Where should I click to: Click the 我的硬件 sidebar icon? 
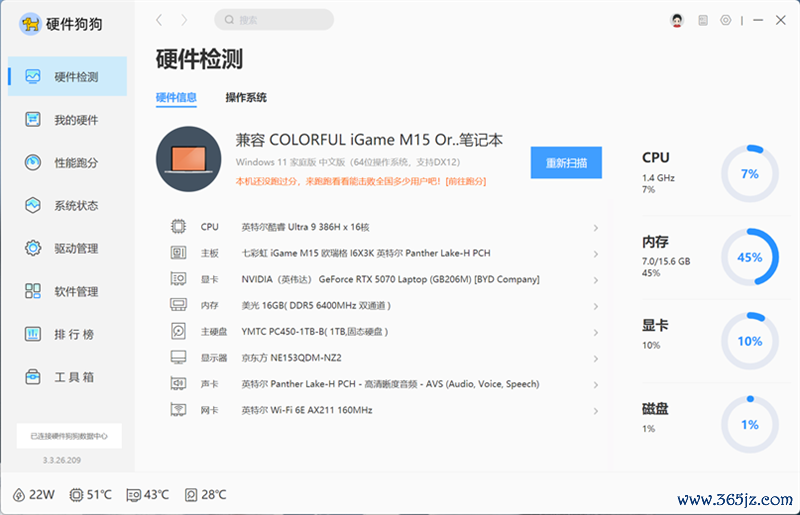pos(33,119)
